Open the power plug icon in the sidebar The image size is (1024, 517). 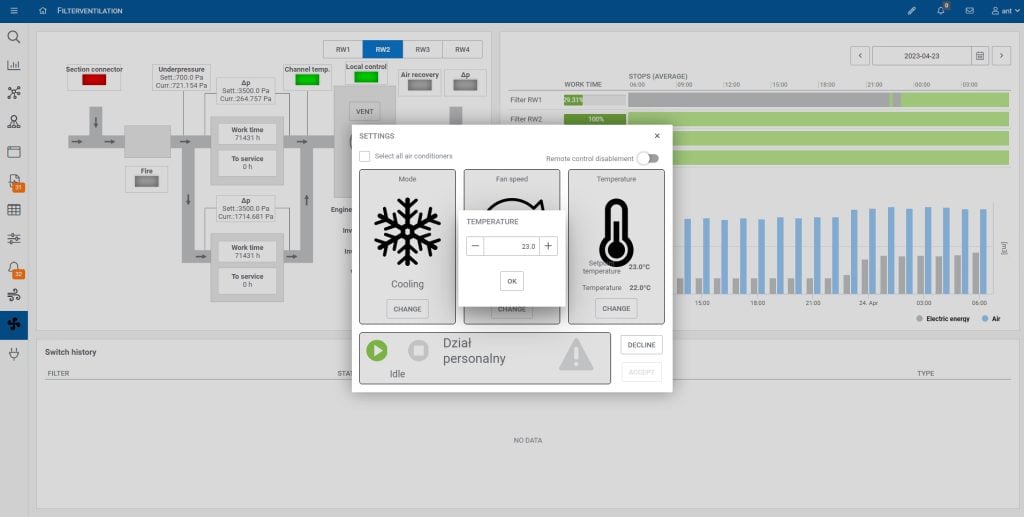(14, 354)
